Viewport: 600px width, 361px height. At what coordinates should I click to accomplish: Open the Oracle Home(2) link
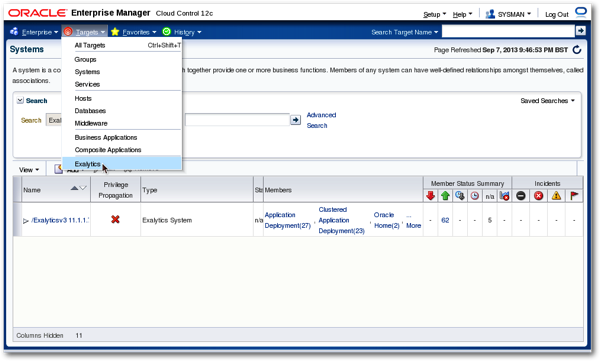[386, 220]
